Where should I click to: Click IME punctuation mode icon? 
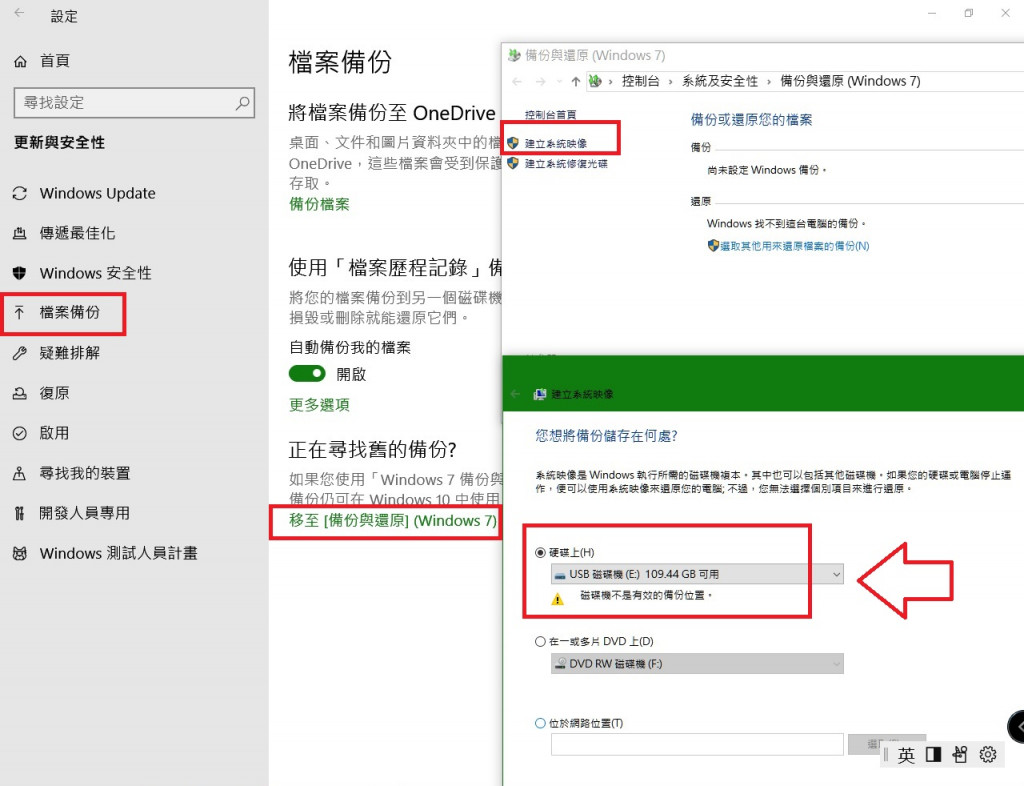tap(959, 755)
